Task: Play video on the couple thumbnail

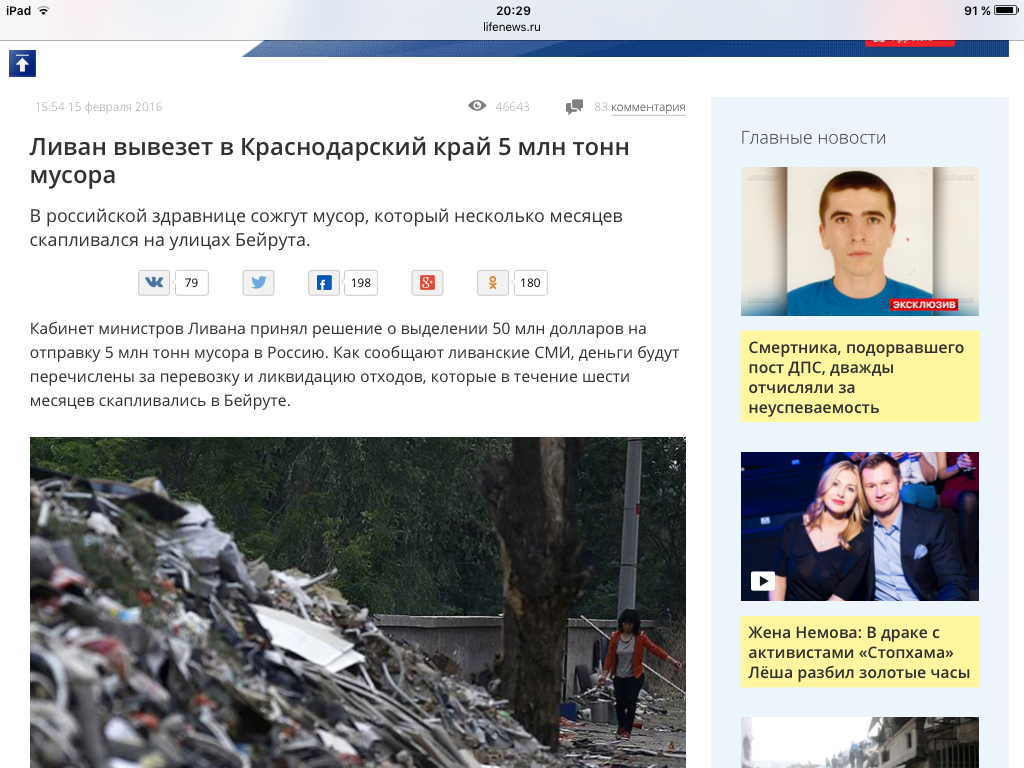Action: [x=763, y=581]
